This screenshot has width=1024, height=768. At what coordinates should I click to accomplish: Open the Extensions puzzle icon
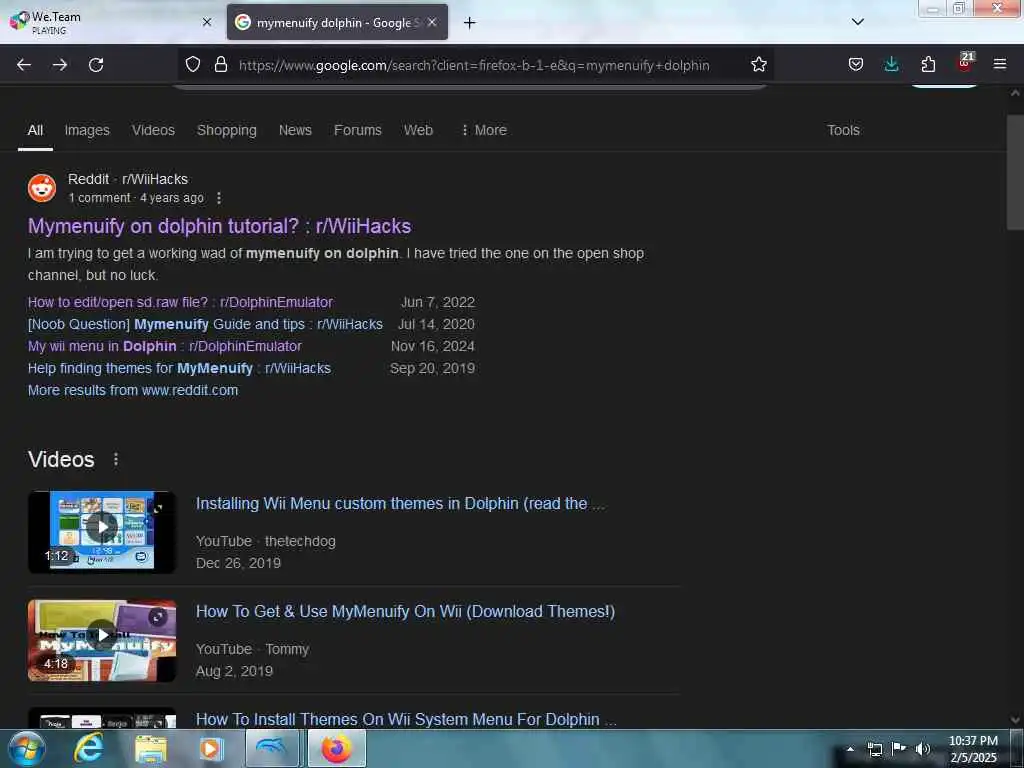[928, 65]
